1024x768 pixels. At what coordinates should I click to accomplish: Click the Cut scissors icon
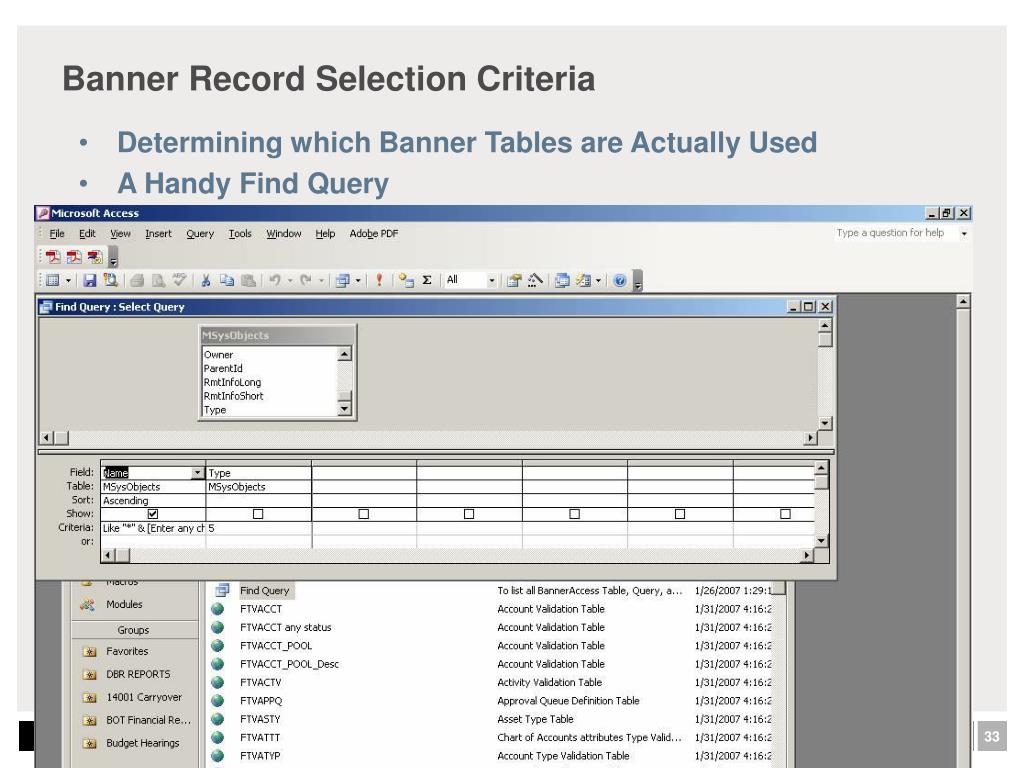point(205,280)
